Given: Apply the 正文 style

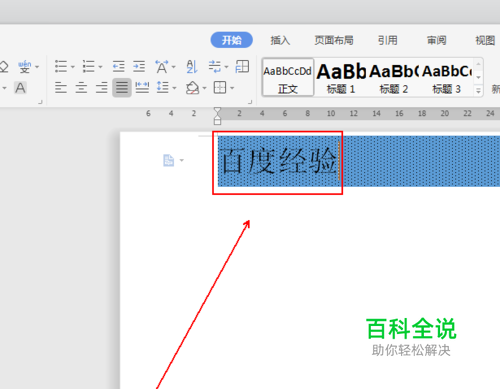Looking at the screenshot, I should coord(288,78).
